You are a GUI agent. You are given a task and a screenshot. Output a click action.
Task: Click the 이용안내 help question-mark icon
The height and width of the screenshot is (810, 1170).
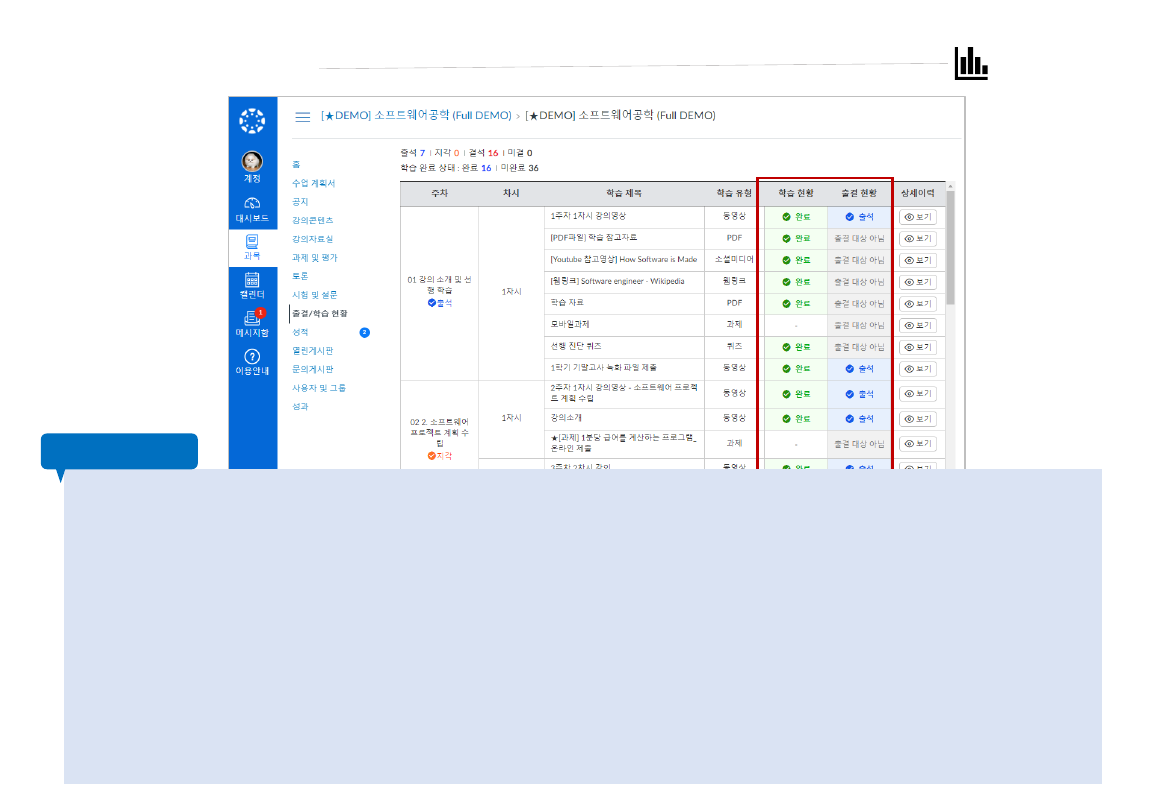coord(251,355)
